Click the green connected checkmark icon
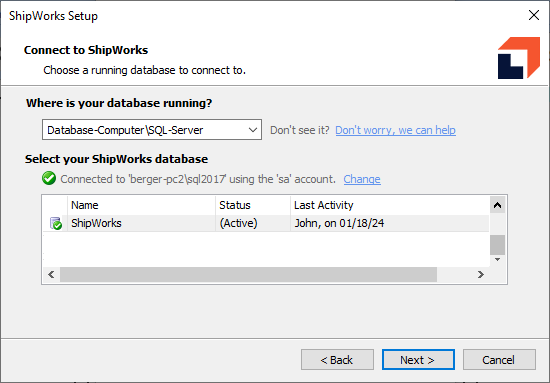The image size is (550, 383). [x=49, y=179]
